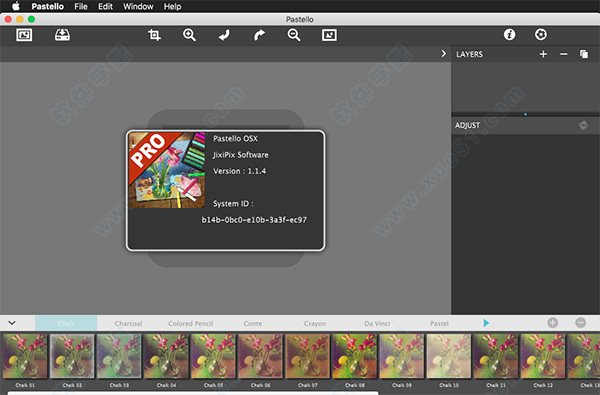Open the Edit menu

[105, 7]
